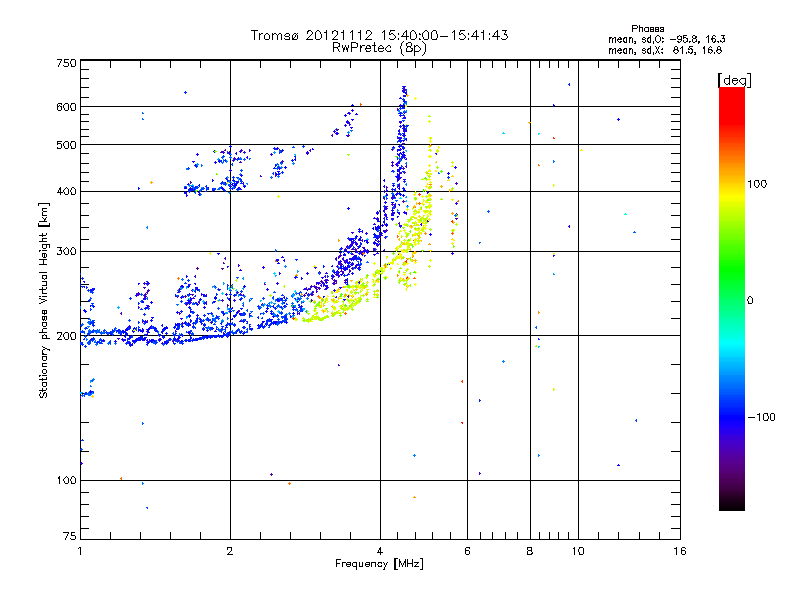Click y-axis tick label '300'

pyautogui.click(x=66, y=252)
